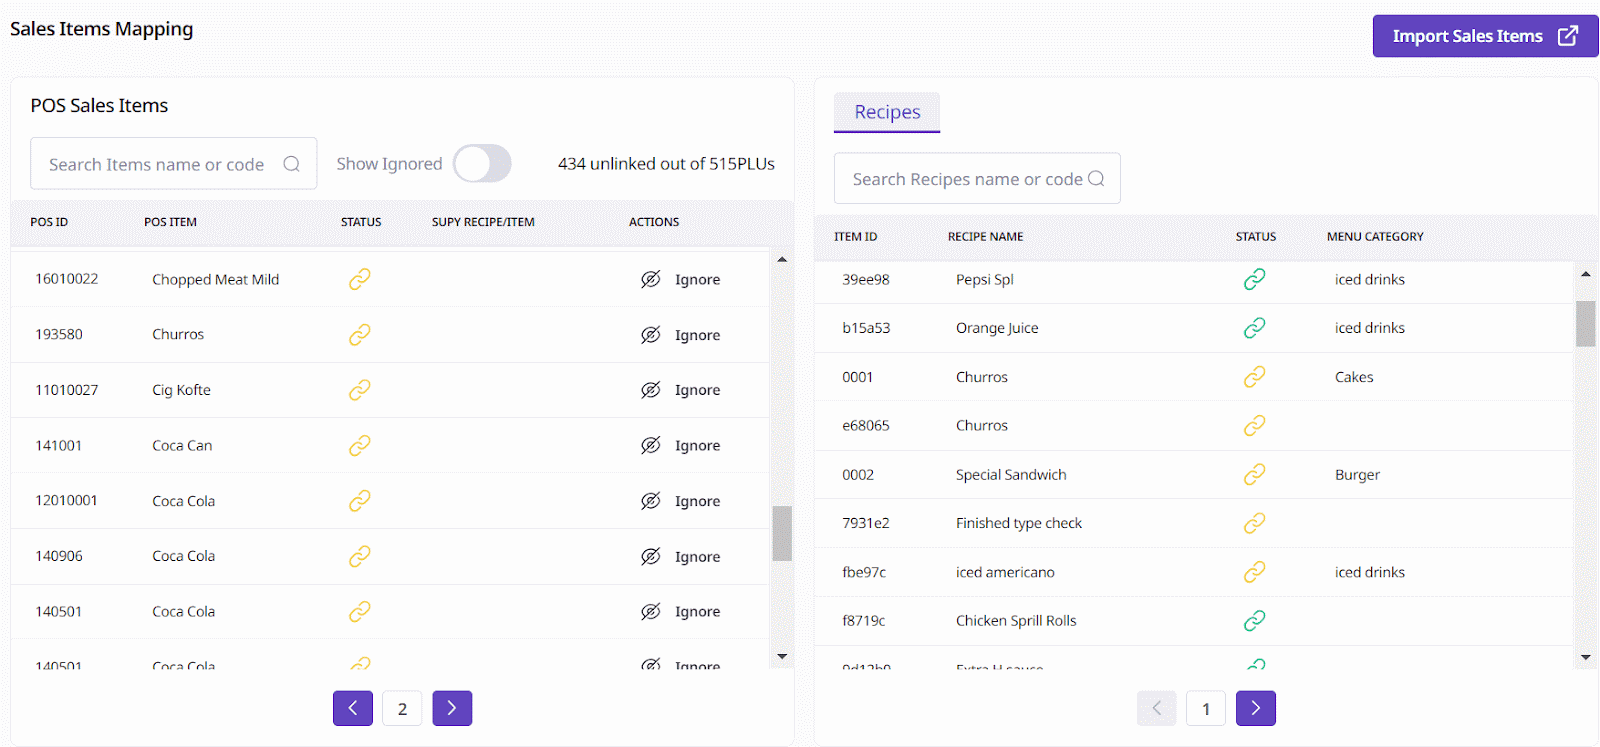1600x747 pixels.
Task: Click the green link icon for Pepsi Spl
Action: click(1254, 279)
